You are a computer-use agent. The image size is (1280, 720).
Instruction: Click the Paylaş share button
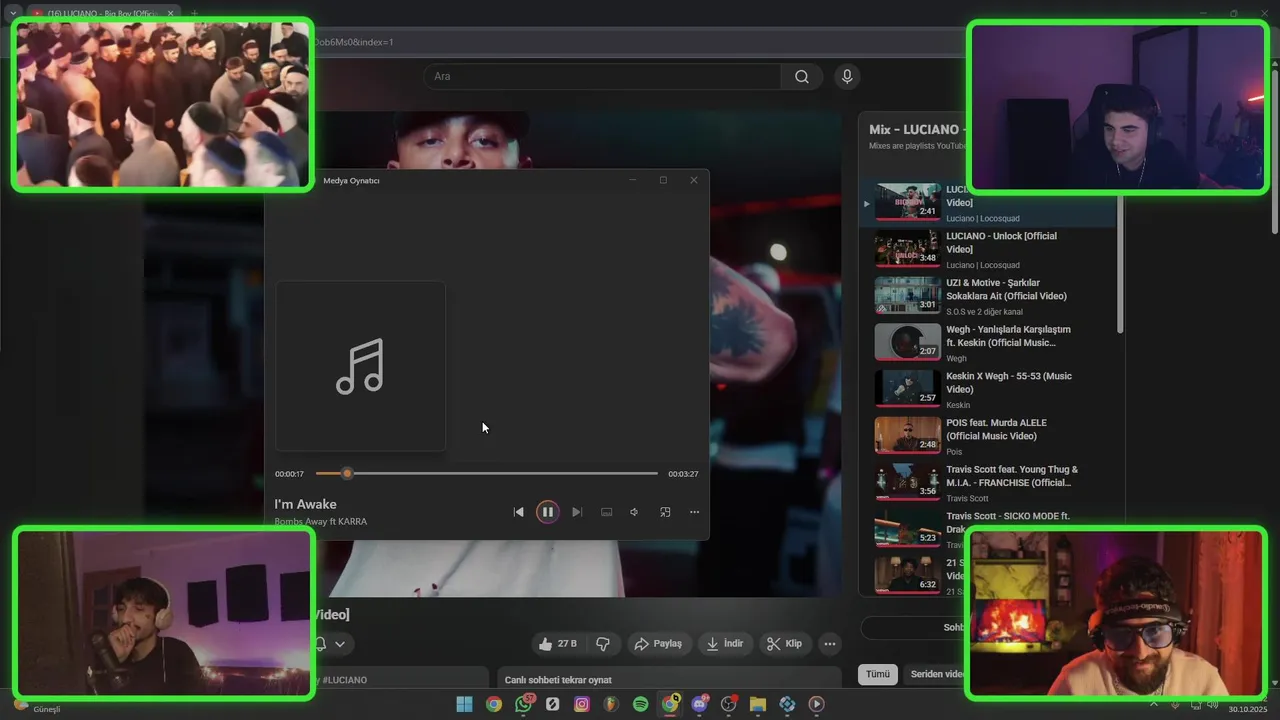659,644
